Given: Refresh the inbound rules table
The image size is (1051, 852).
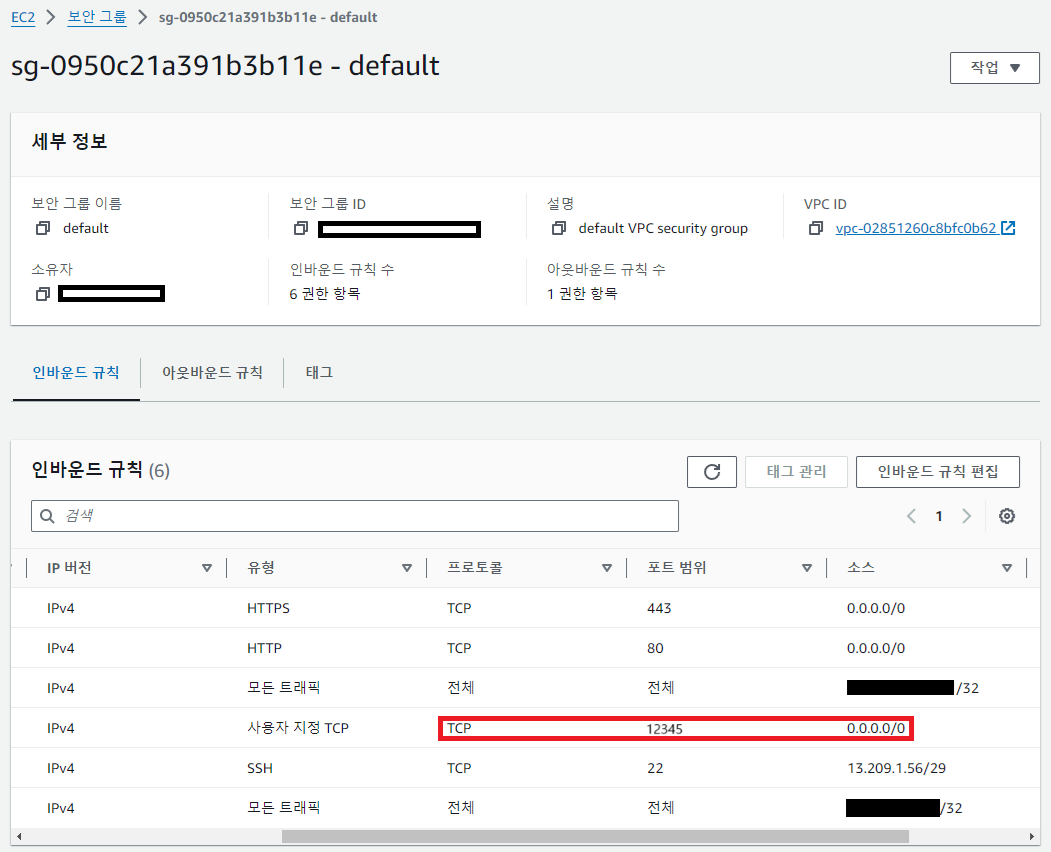Looking at the screenshot, I should coord(711,471).
